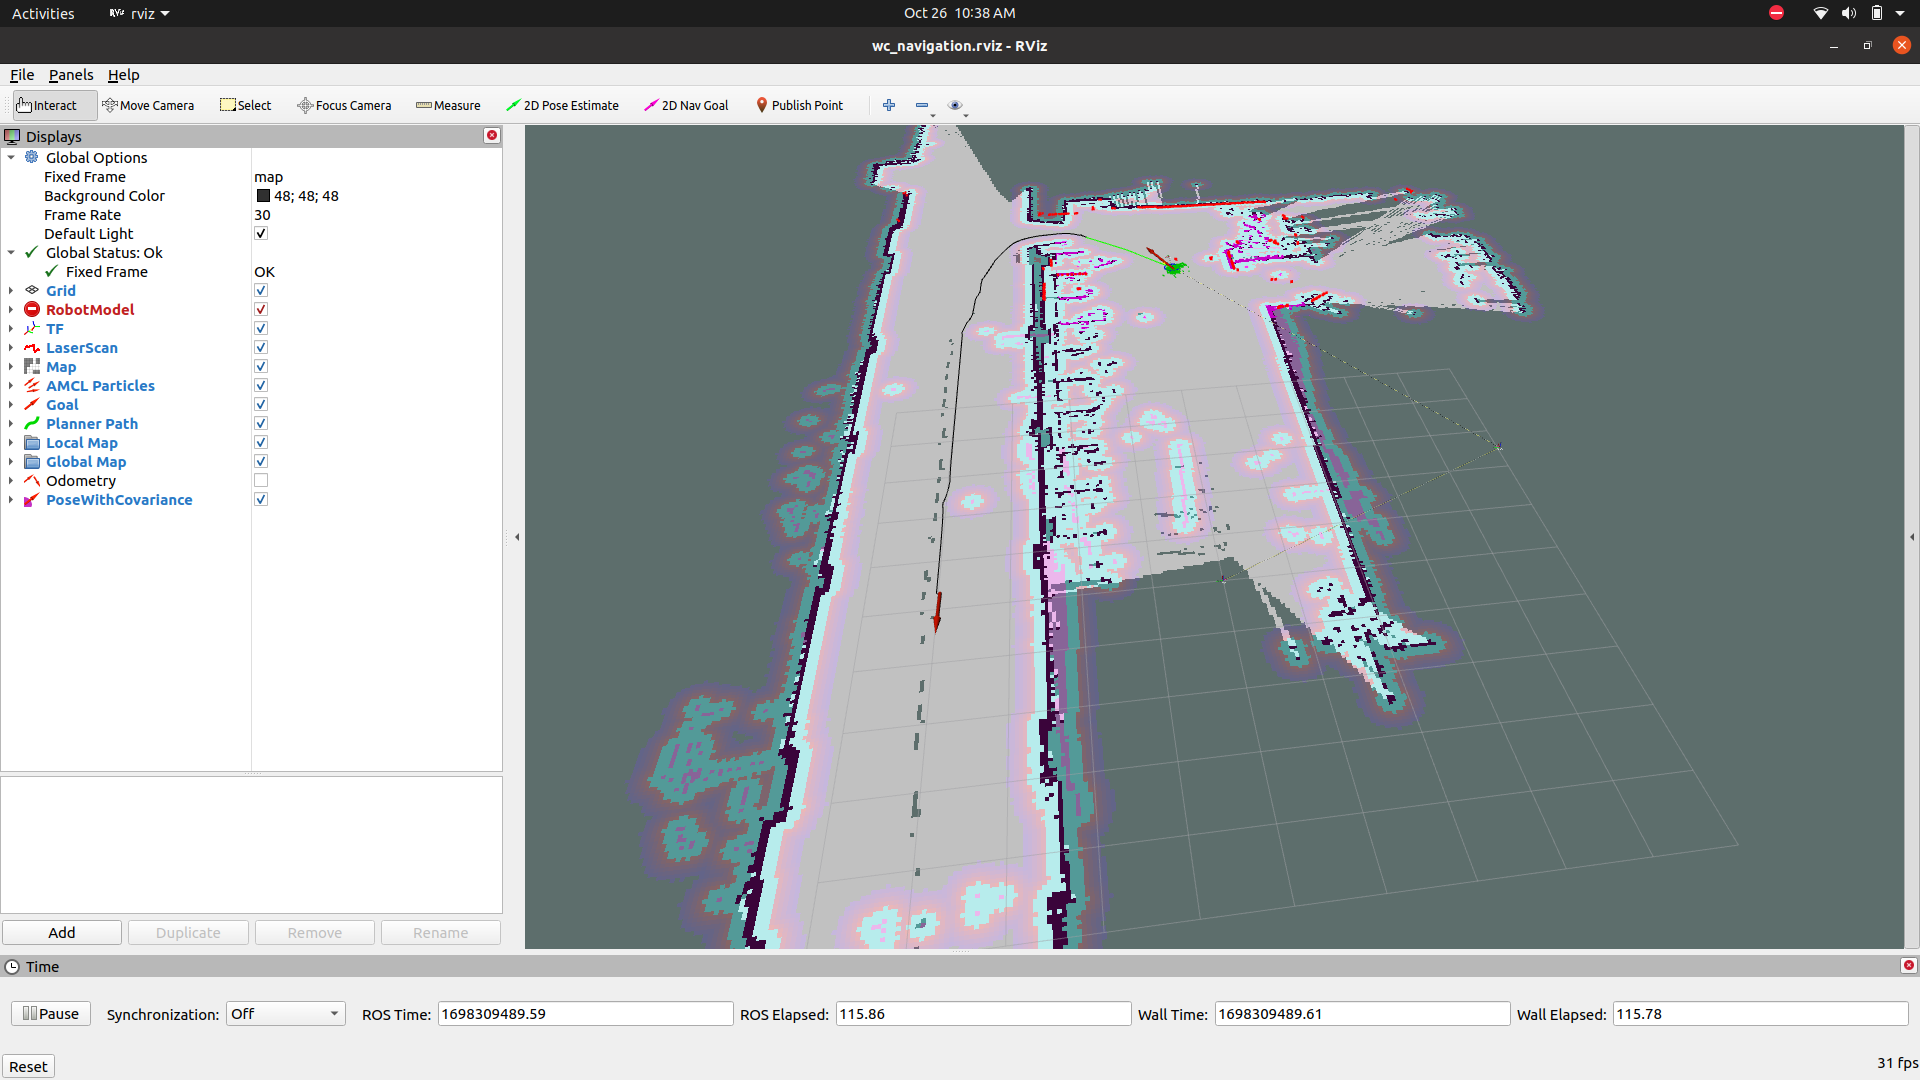Click the eye toolbar options icon
The image size is (1920, 1080).
955,105
